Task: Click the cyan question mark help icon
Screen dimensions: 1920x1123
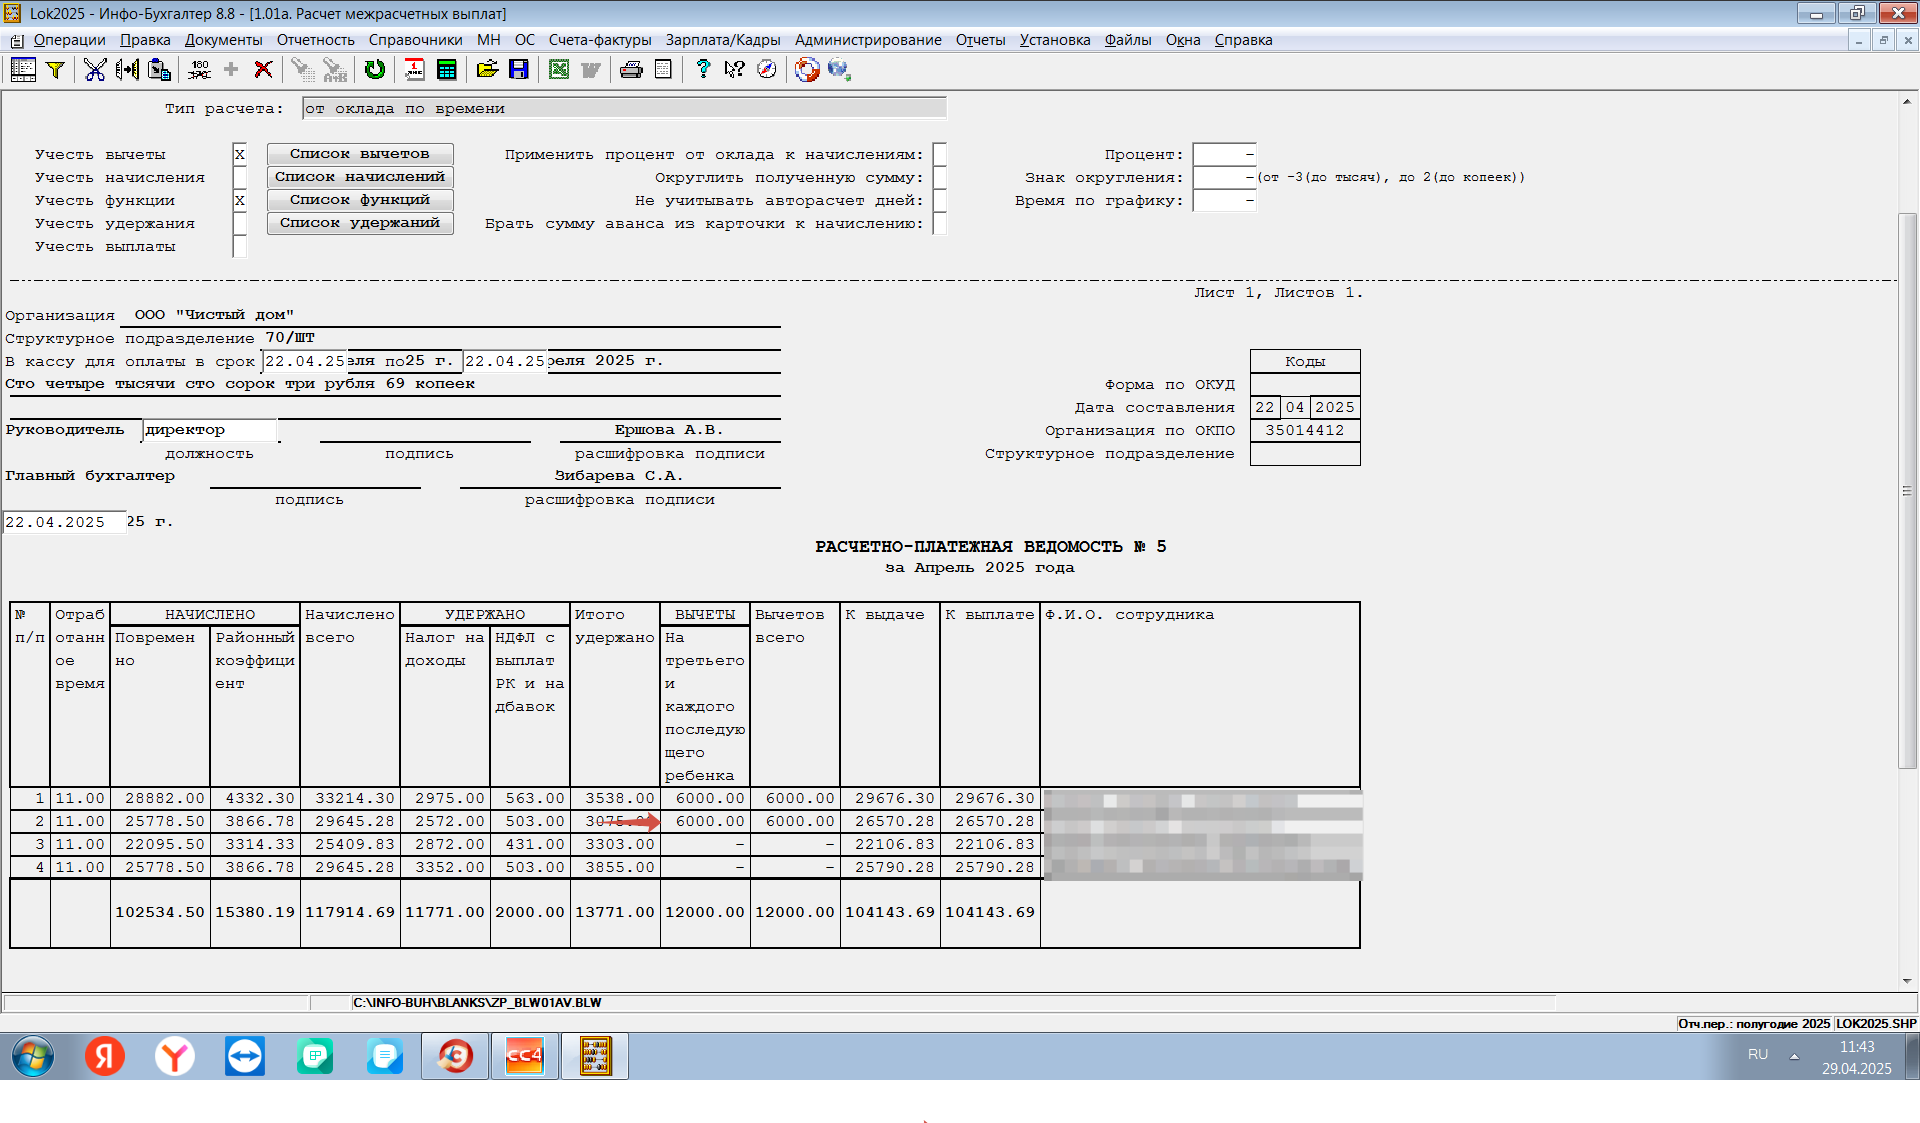Action: point(703,69)
